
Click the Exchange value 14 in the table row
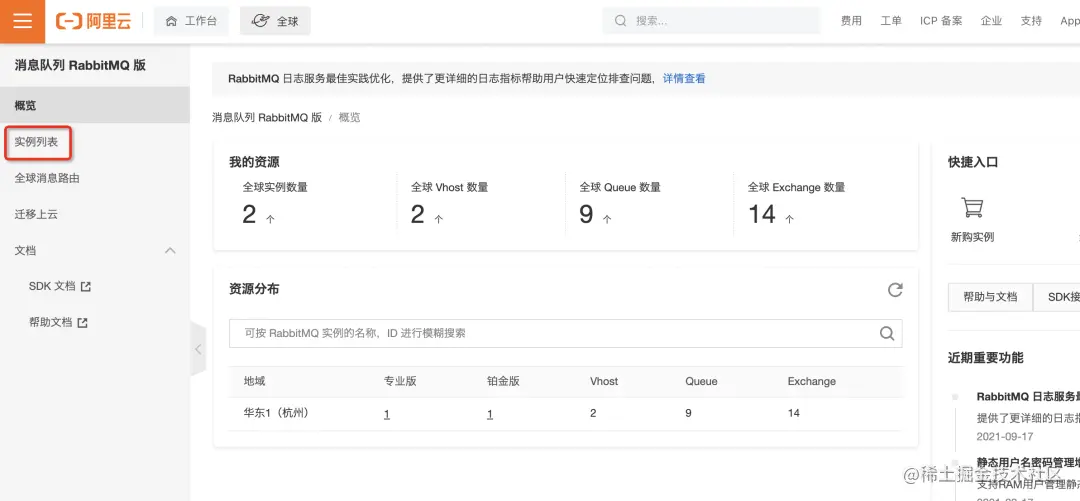tap(793, 413)
